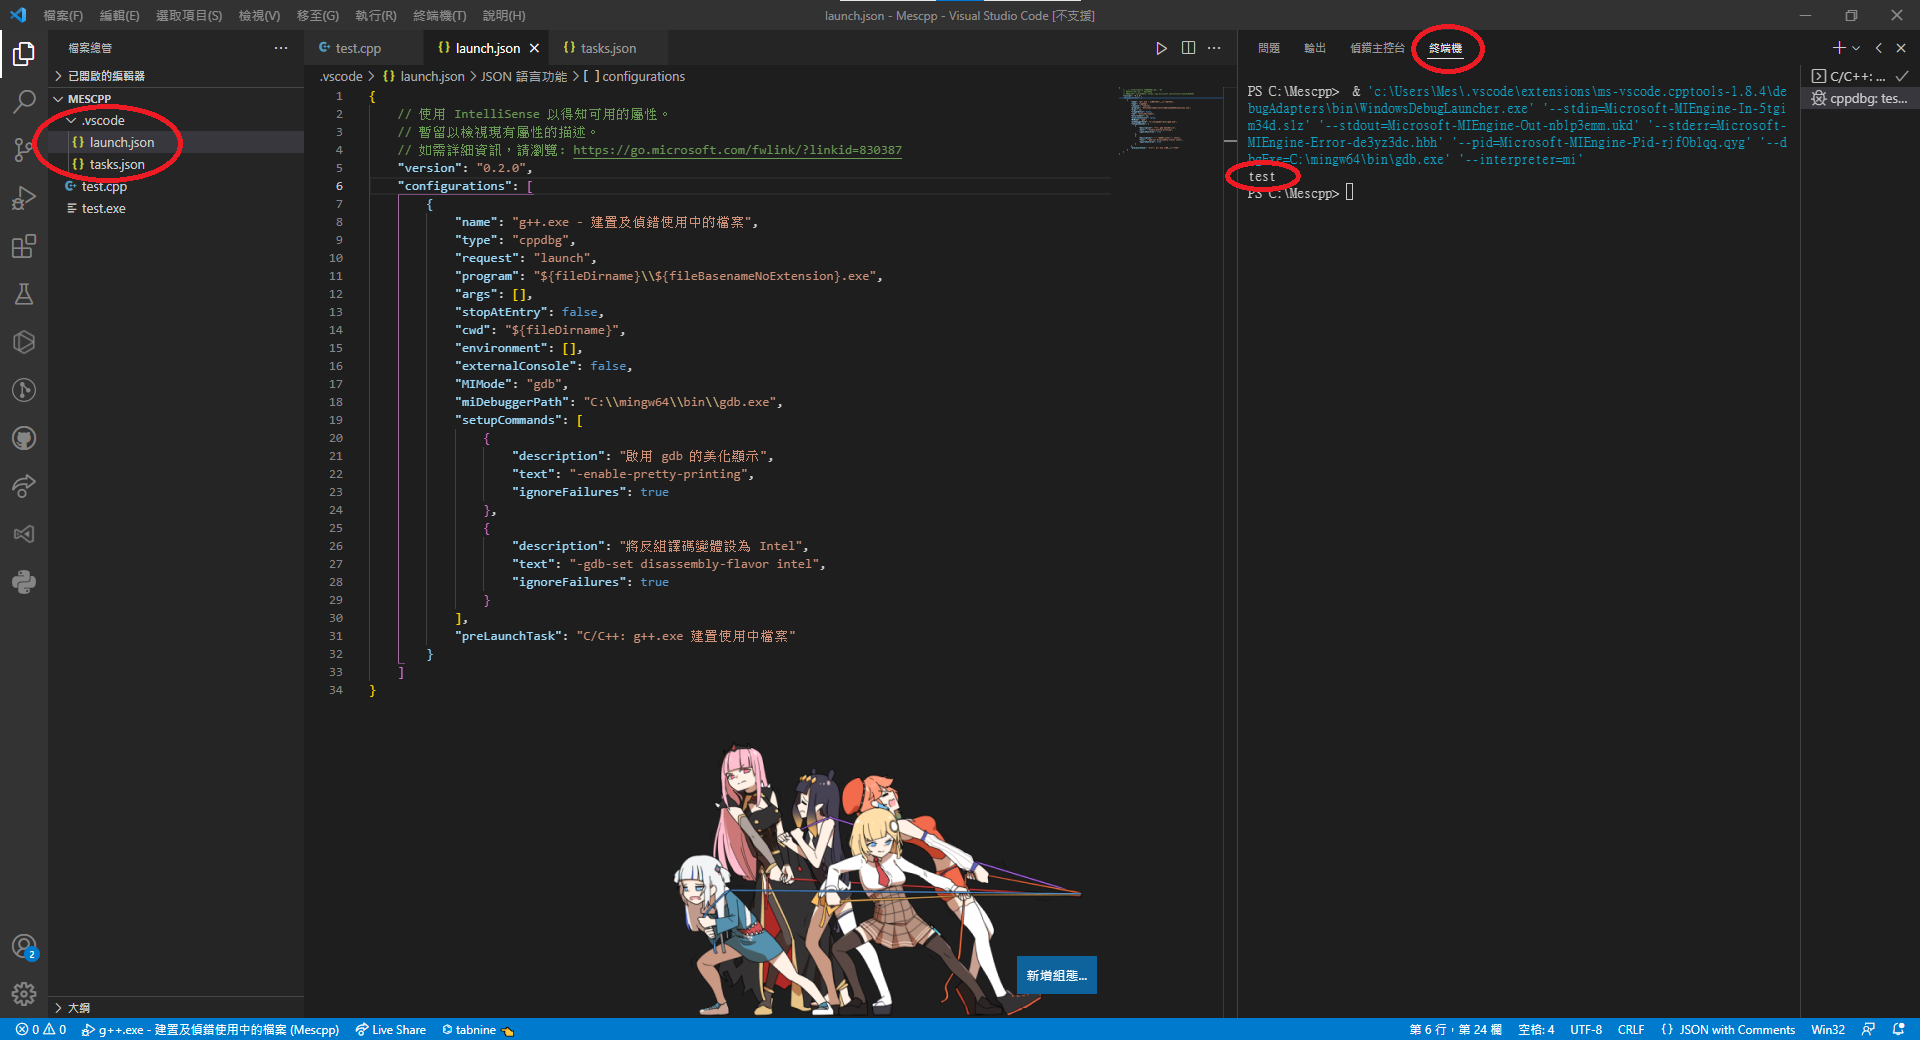The width and height of the screenshot is (1920, 1040).
Task: Open launch.json in Explorer tree
Action: click(x=176, y=142)
